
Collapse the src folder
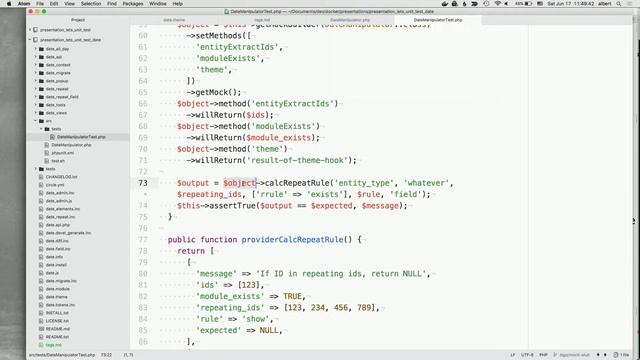coord(36,121)
